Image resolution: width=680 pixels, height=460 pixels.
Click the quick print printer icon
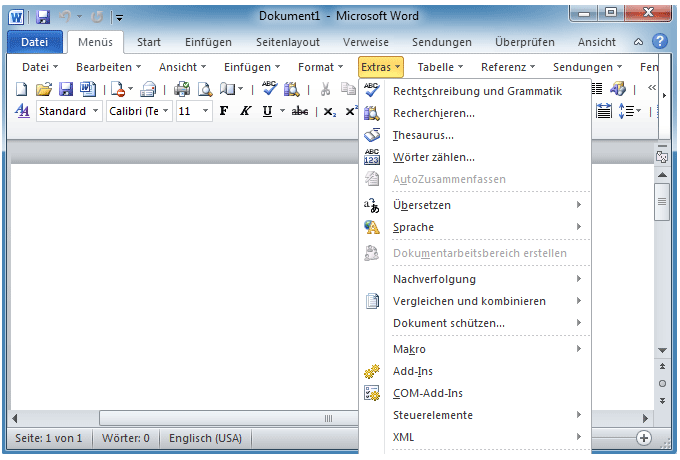182,89
